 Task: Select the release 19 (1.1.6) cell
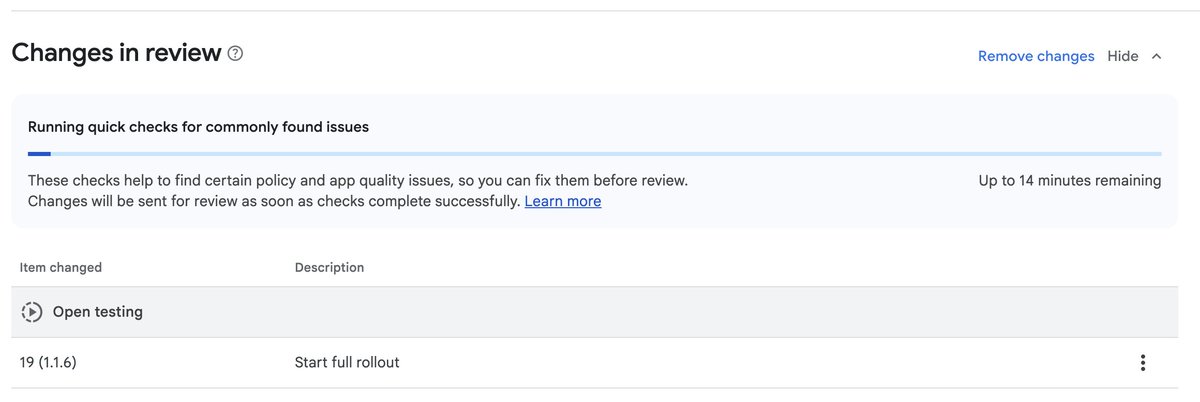(x=48, y=362)
